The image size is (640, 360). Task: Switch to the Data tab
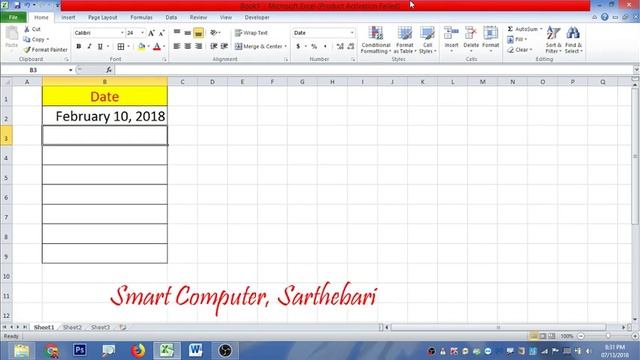pos(171,18)
